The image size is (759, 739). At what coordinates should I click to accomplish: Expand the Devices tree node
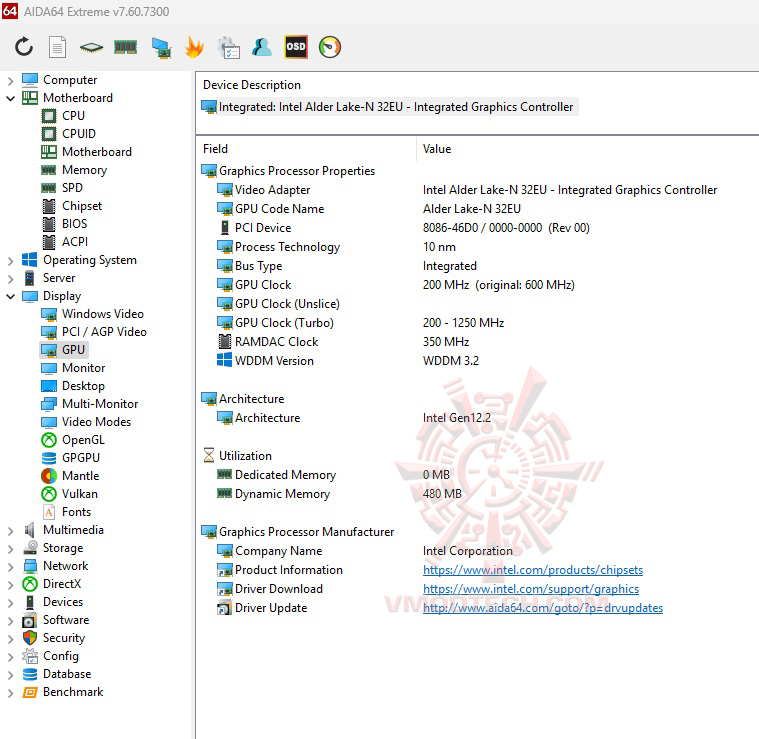point(10,603)
